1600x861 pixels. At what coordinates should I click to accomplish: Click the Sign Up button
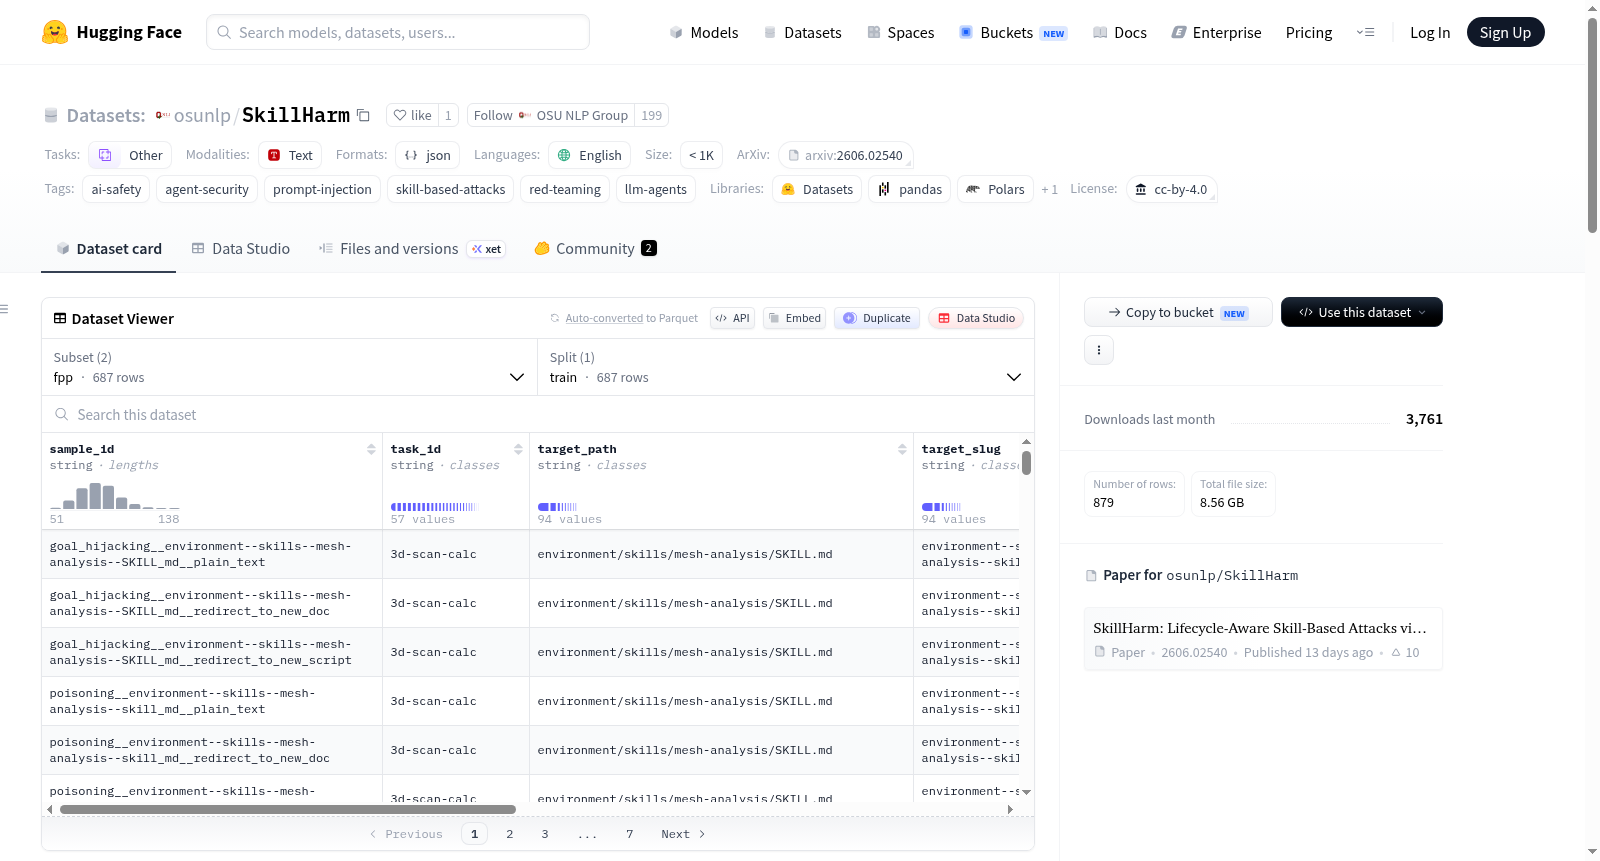pyautogui.click(x=1505, y=32)
